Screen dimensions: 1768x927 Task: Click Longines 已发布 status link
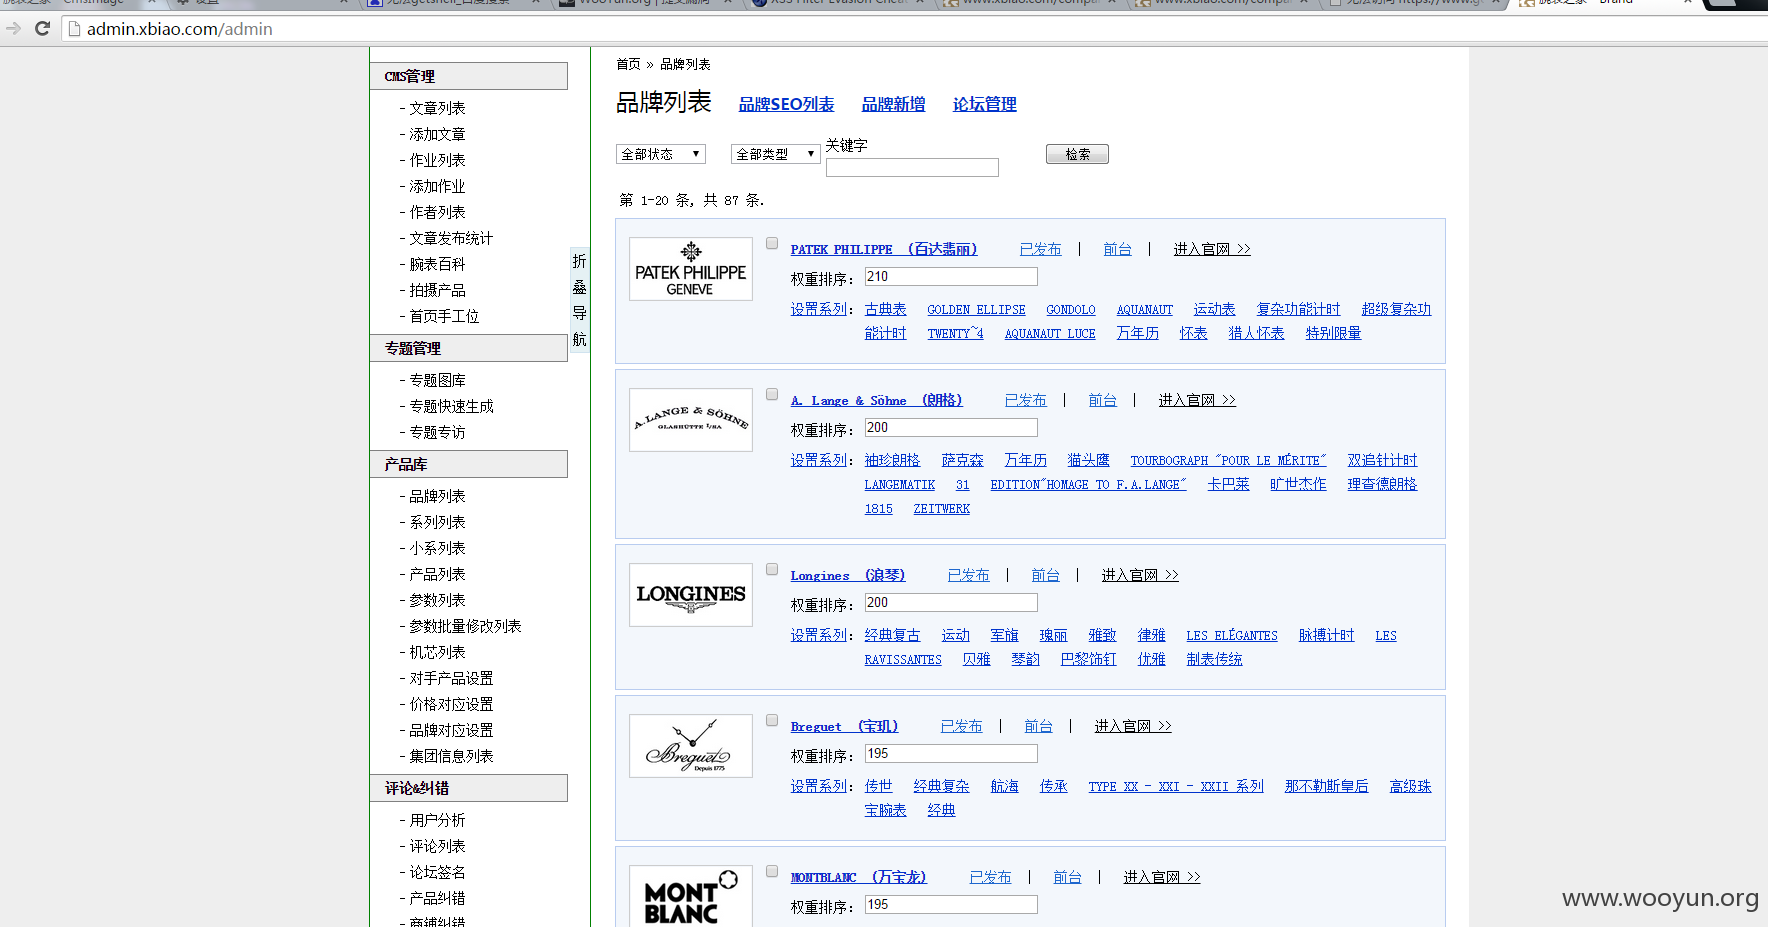pyautogui.click(x=968, y=575)
